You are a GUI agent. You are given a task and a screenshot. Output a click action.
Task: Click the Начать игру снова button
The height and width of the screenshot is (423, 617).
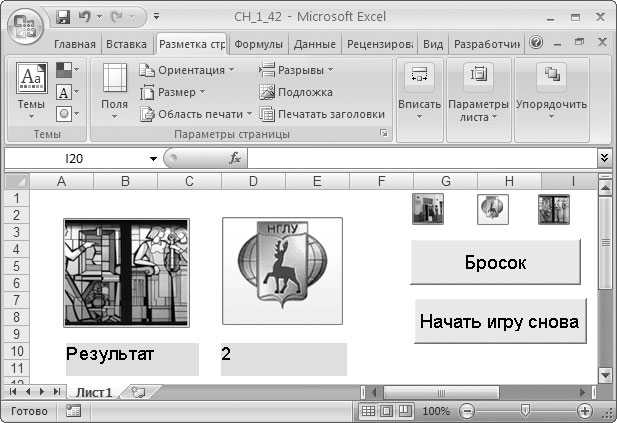pyautogui.click(x=500, y=321)
